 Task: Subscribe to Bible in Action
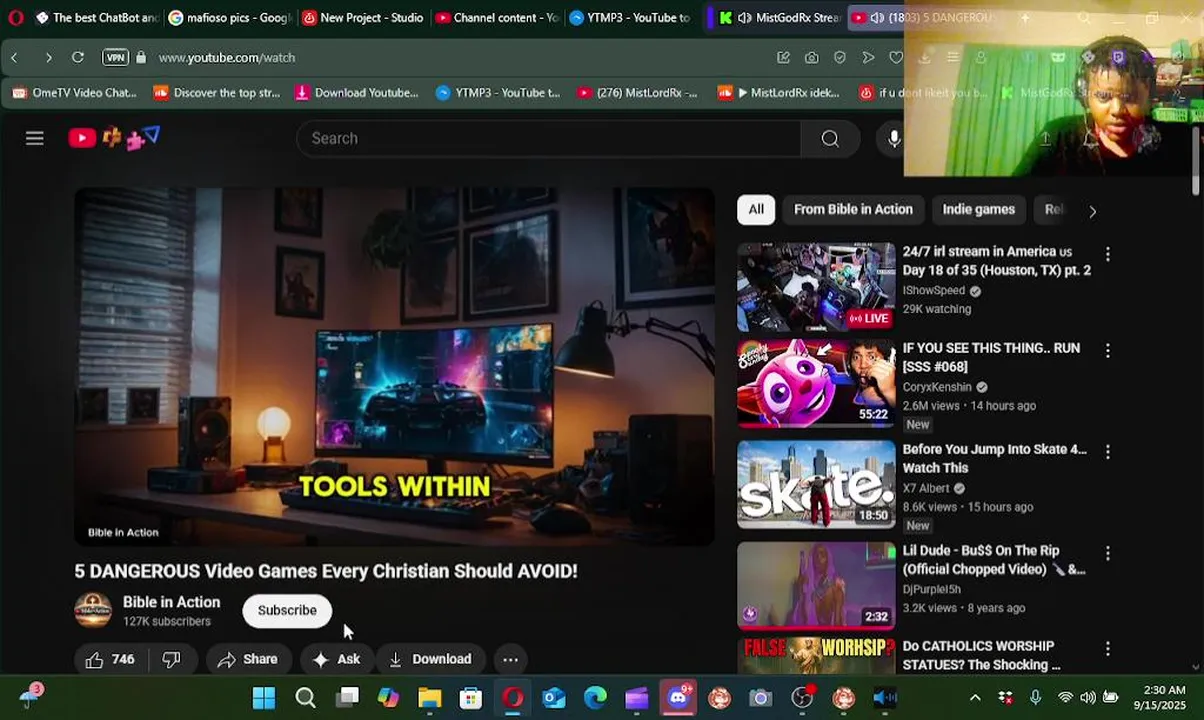click(x=287, y=610)
